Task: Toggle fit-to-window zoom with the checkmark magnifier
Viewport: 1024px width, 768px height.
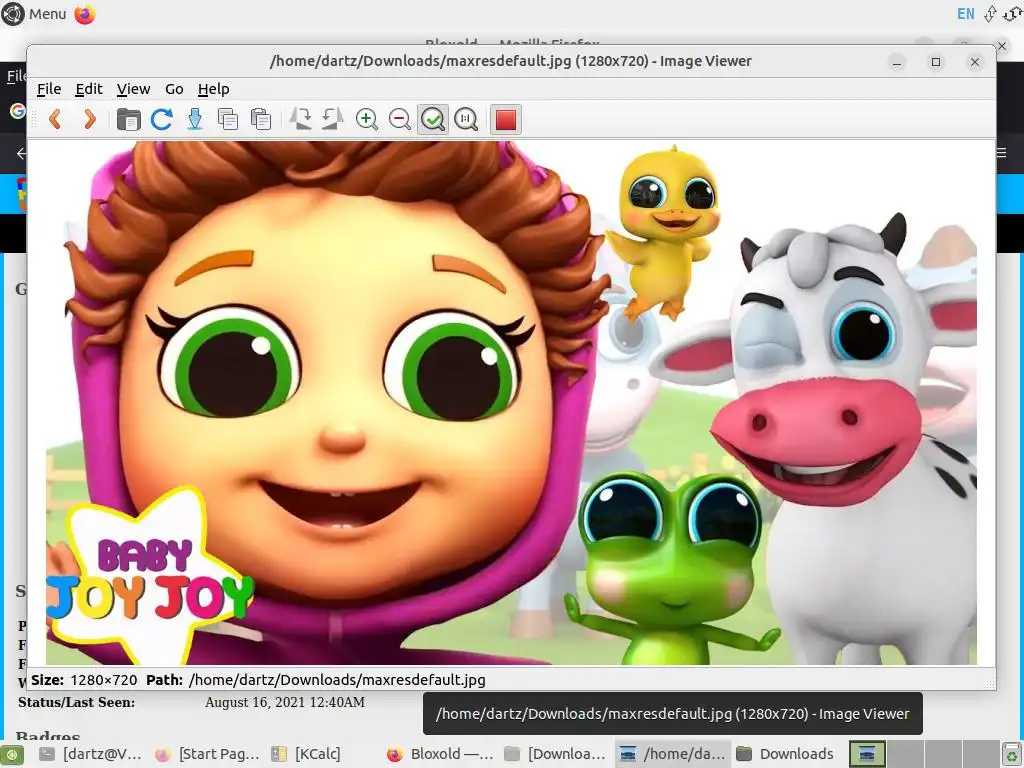Action: point(433,120)
